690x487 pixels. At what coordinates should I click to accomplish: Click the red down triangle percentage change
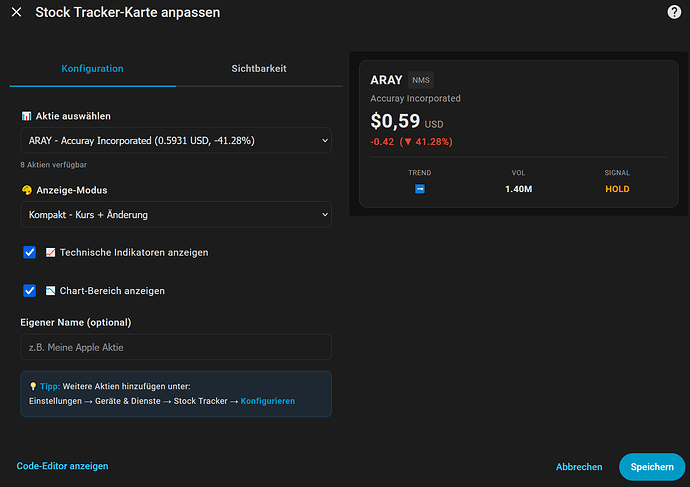tap(425, 142)
